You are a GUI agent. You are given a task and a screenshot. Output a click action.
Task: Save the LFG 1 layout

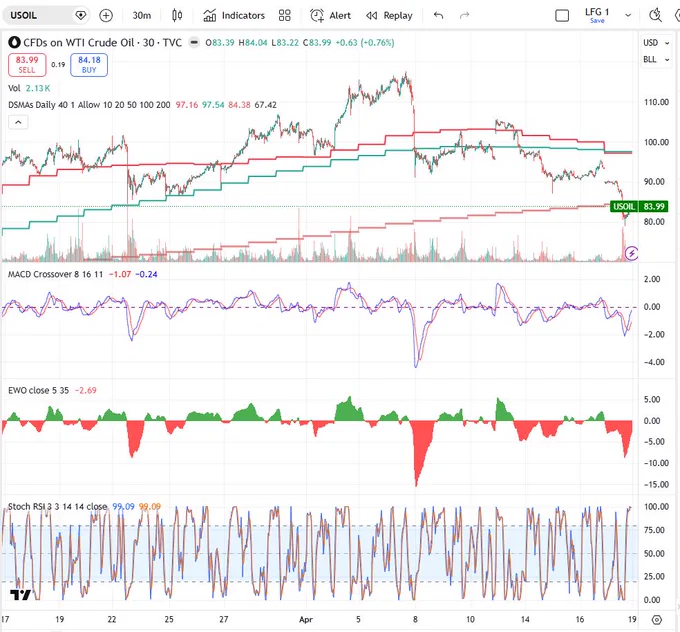(597, 20)
